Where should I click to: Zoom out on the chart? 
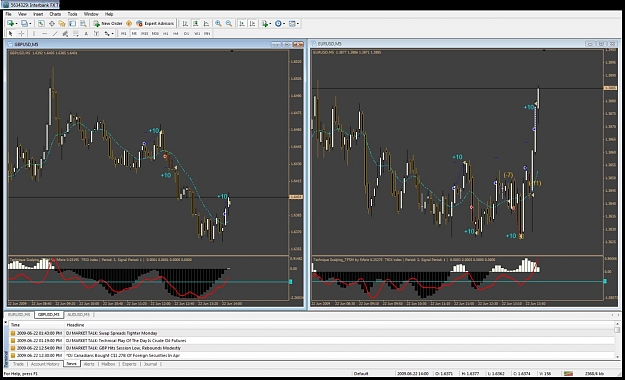(229, 24)
